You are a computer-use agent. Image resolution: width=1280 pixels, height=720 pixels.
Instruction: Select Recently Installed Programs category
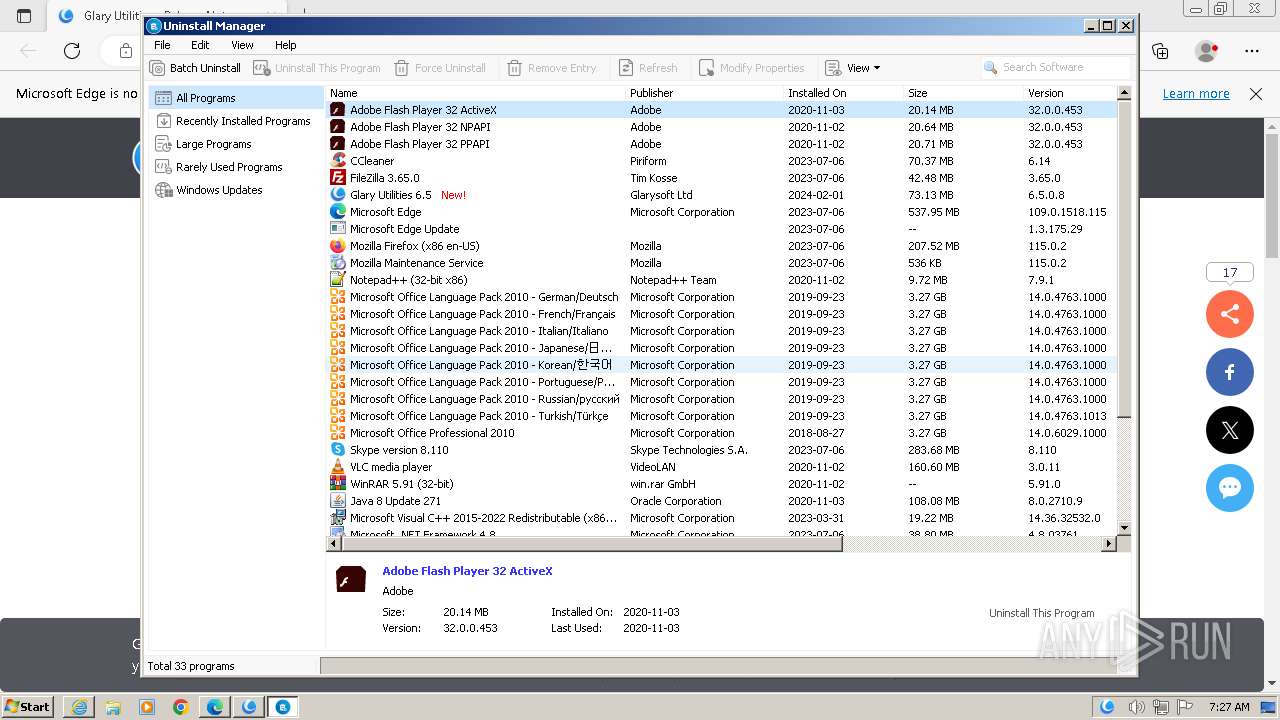236,121
